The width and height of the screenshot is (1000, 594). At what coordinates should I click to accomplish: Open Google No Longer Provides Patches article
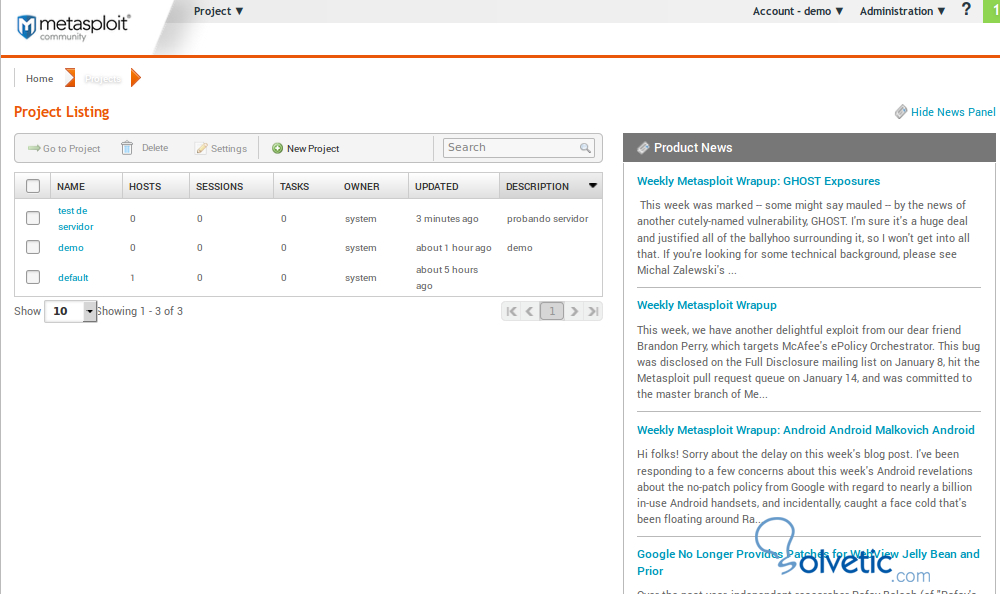pos(808,562)
